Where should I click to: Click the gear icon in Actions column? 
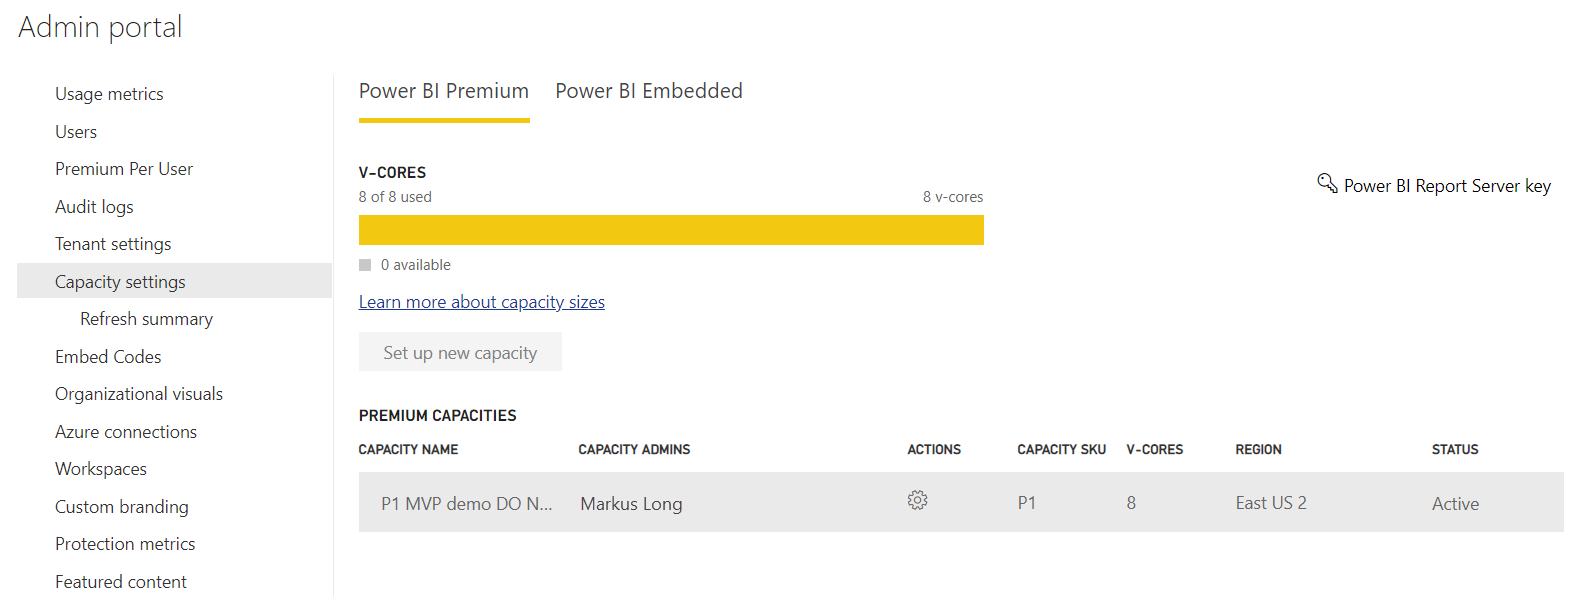pyautogui.click(x=917, y=500)
